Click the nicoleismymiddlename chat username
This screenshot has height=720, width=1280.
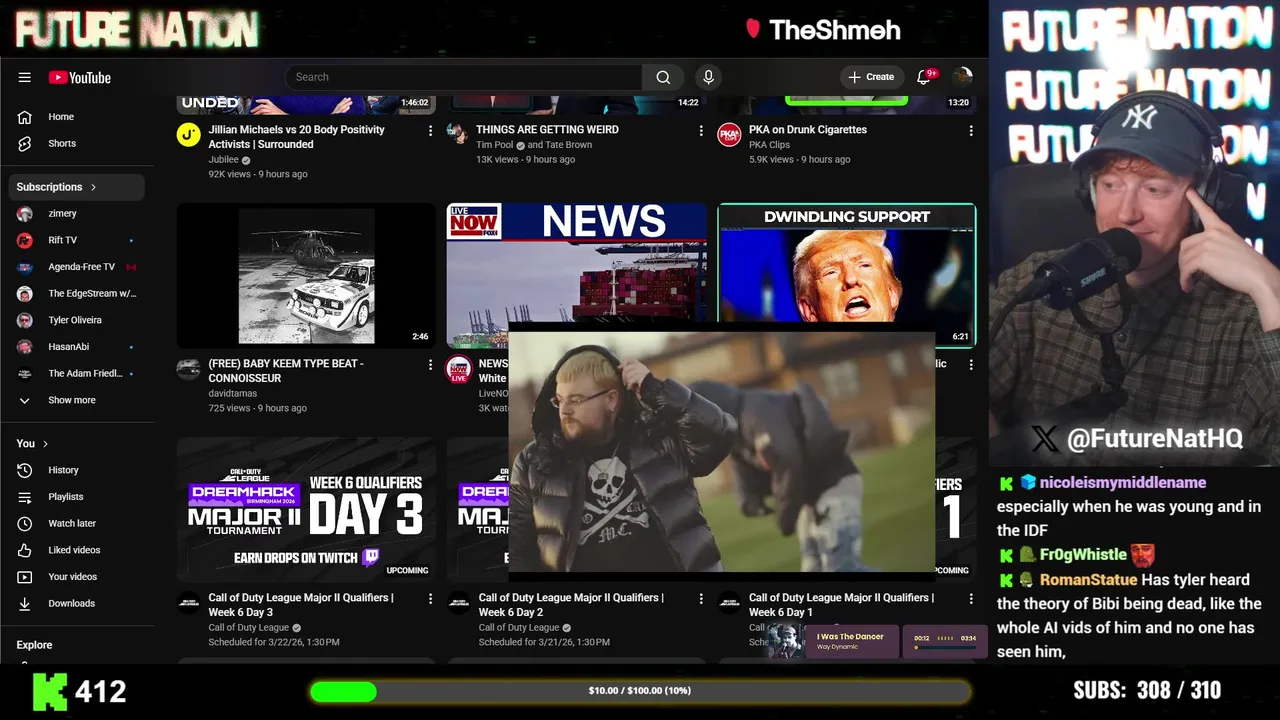pos(1123,483)
